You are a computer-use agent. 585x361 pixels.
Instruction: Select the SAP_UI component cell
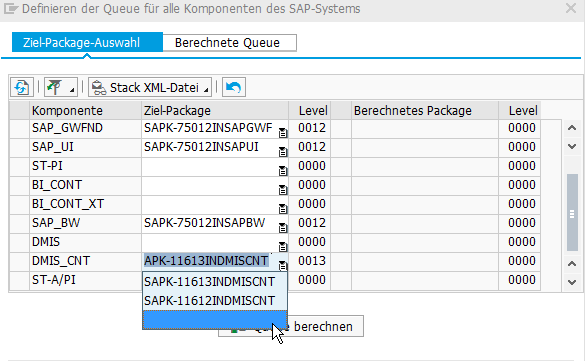click(x=85, y=147)
